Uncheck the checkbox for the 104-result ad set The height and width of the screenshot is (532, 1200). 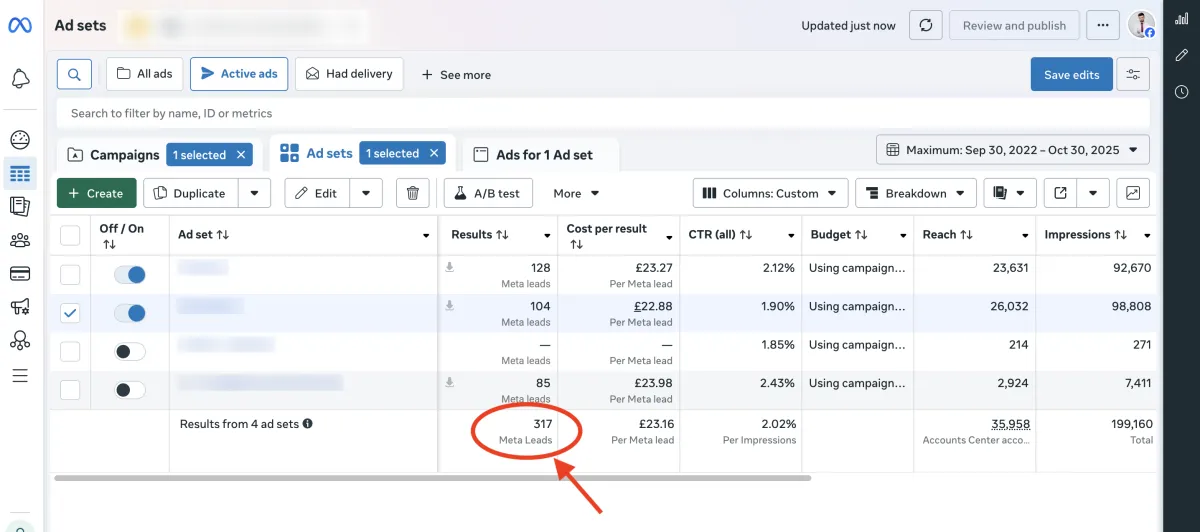tap(70, 313)
